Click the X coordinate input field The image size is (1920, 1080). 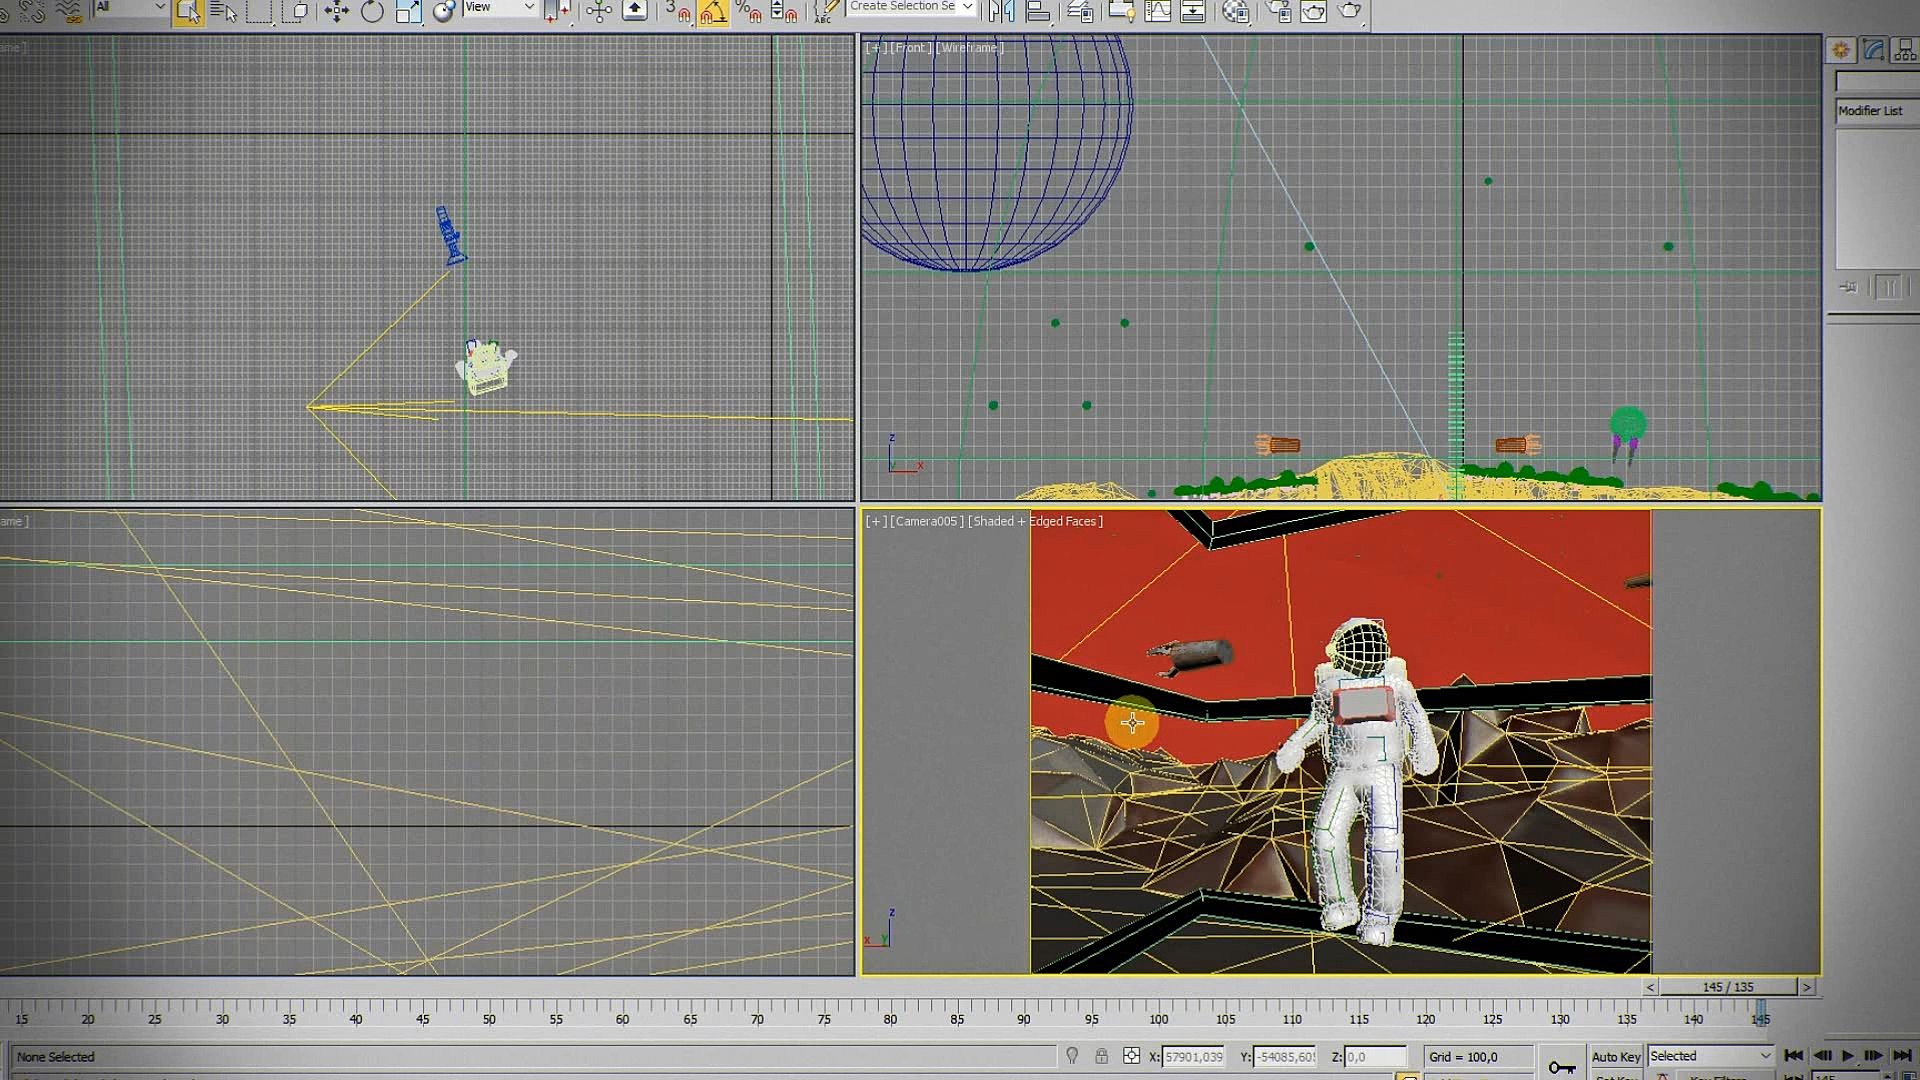coord(1193,1057)
